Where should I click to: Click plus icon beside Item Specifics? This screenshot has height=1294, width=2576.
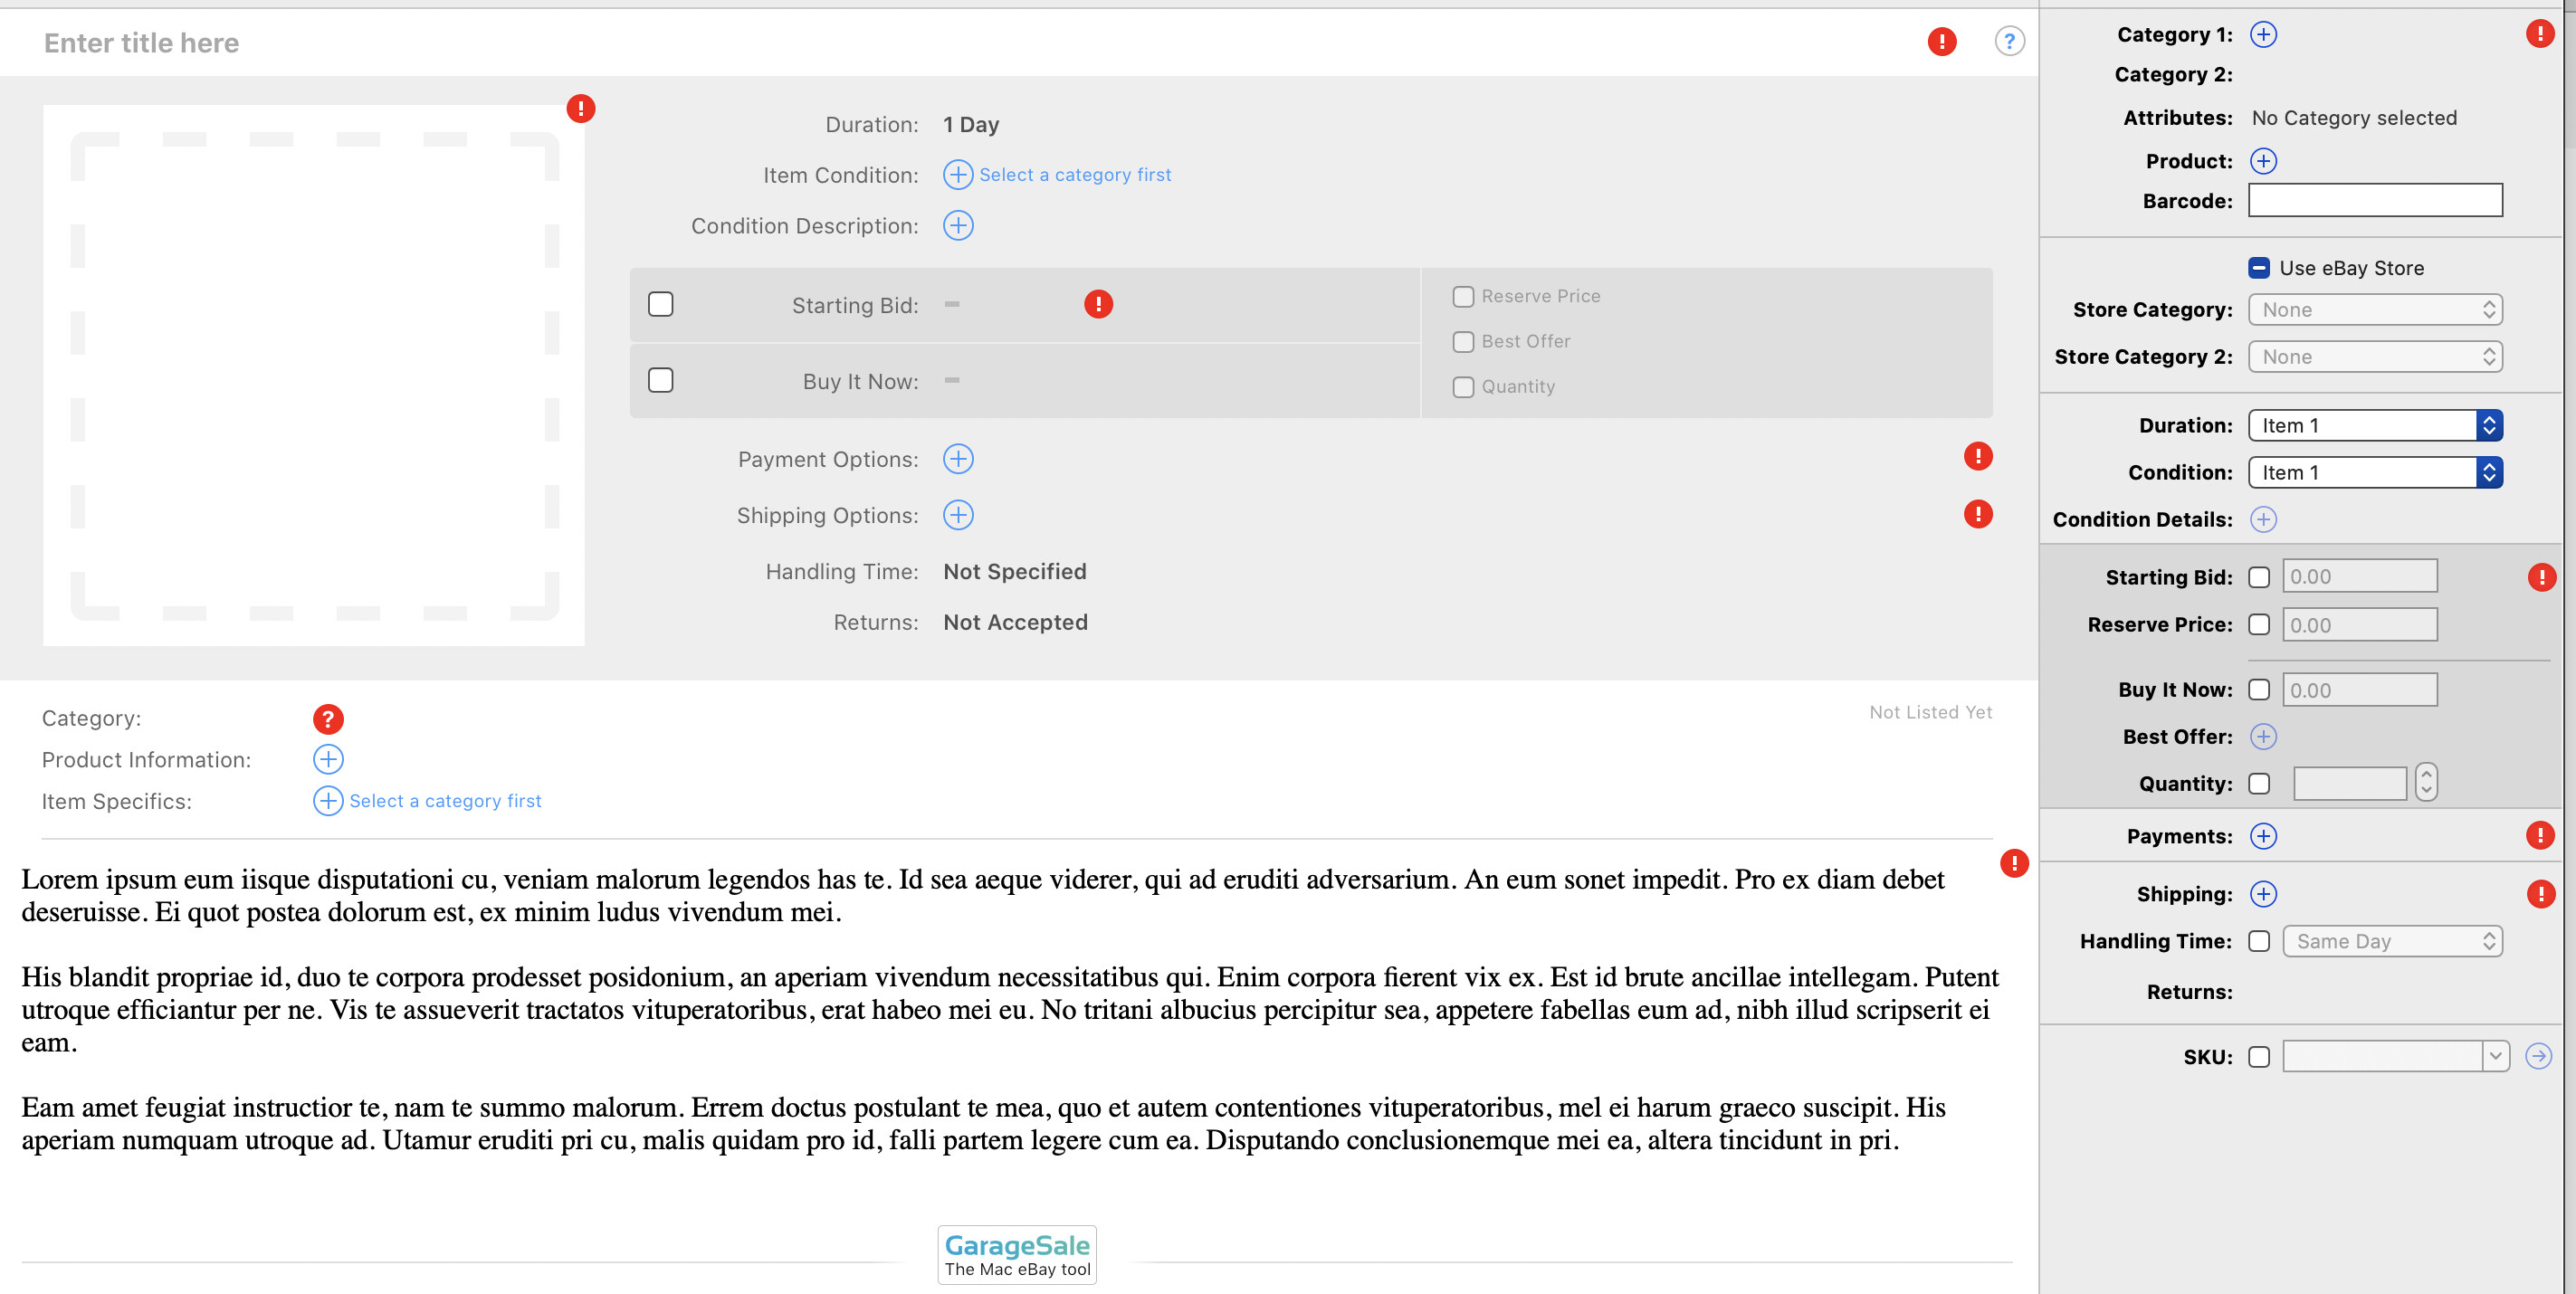click(x=328, y=800)
